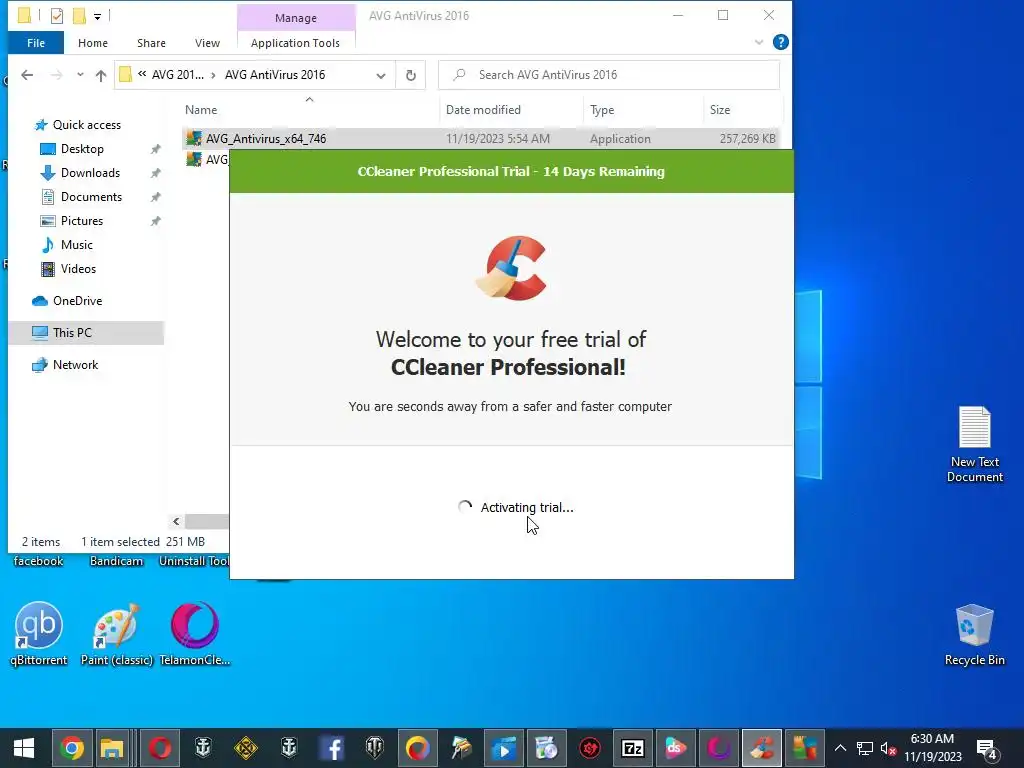Sort by Date modified column
The width and height of the screenshot is (1024, 768).
click(x=483, y=110)
